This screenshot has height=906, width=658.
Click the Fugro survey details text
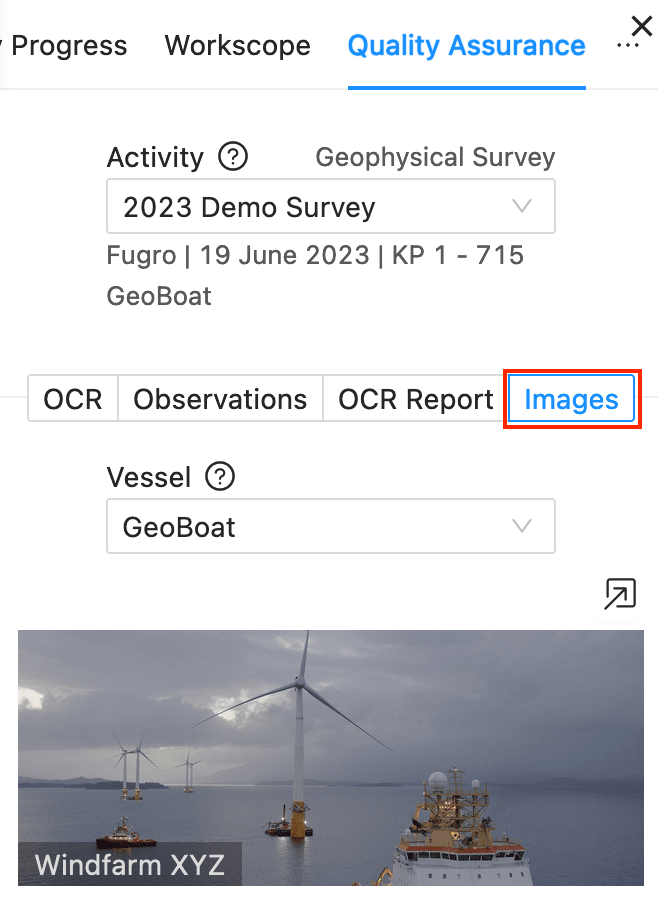tap(315, 255)
